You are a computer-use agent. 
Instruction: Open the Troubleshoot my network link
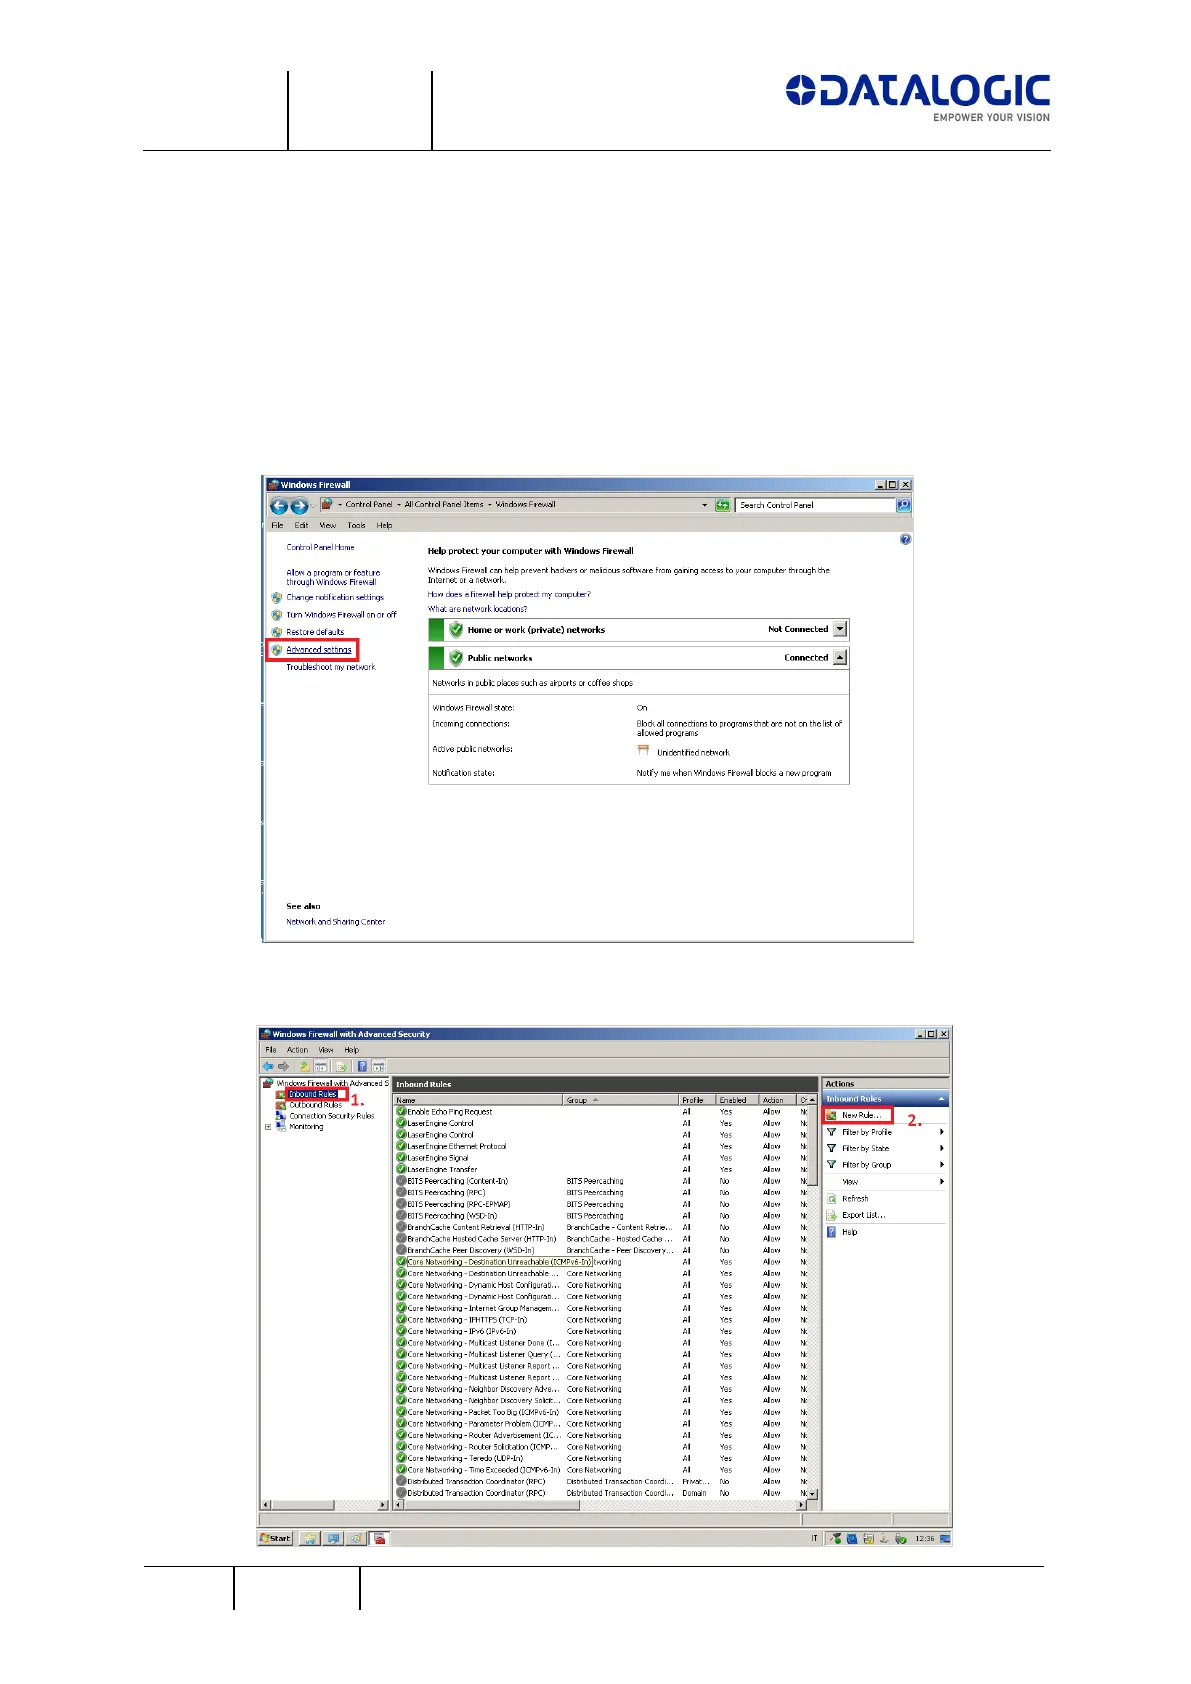331,667
